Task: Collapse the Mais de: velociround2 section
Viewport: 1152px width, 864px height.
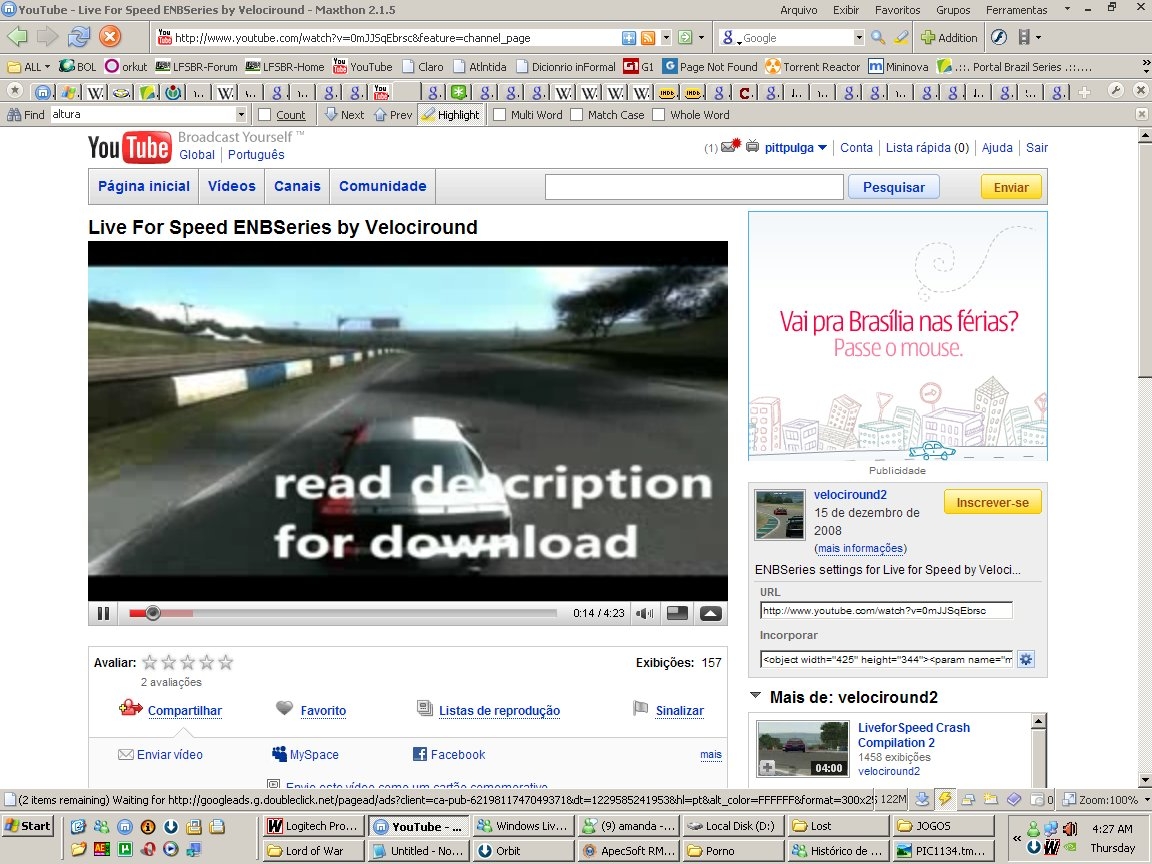Action: 755,695
